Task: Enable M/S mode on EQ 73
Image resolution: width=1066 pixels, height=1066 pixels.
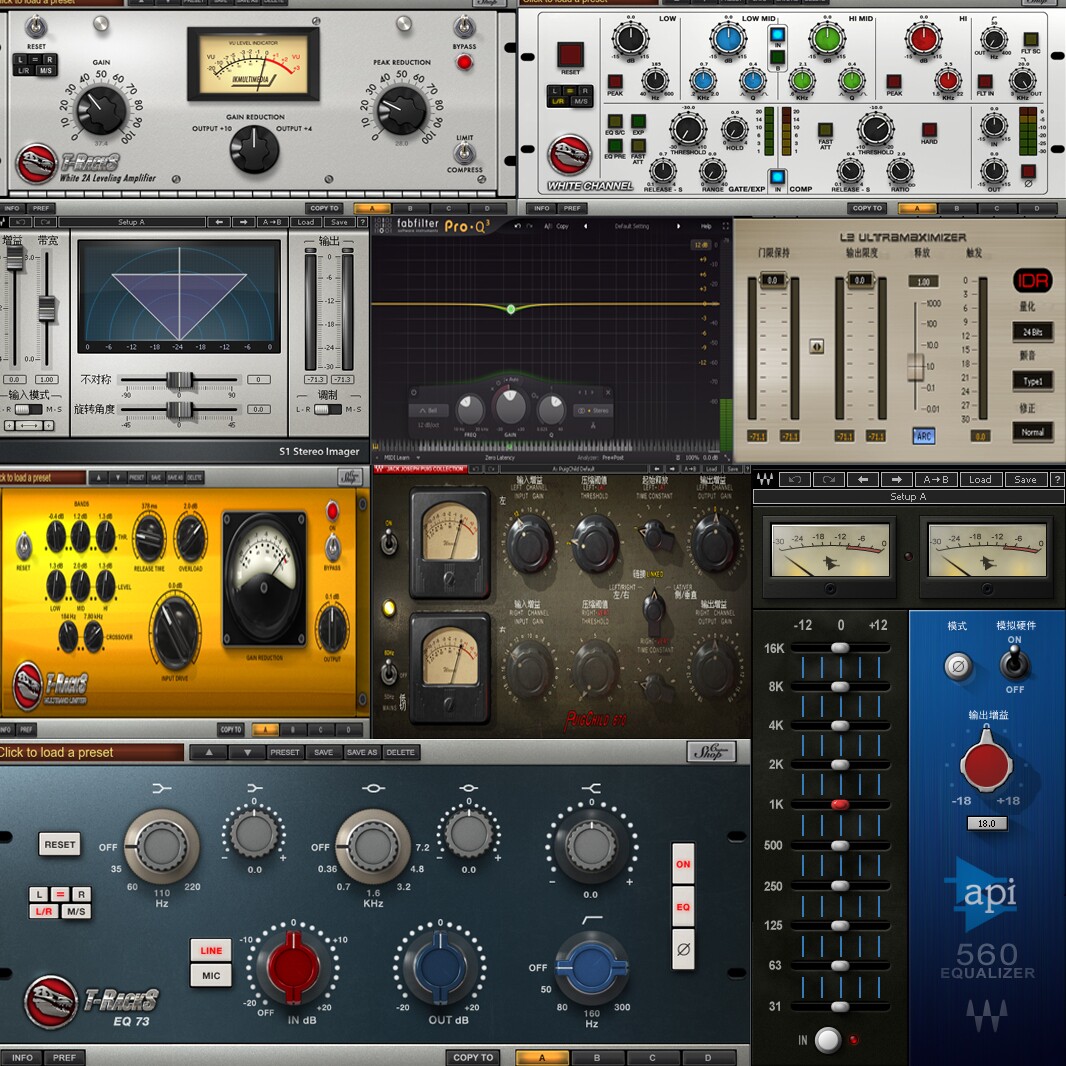Action: (x=75, y=911)
